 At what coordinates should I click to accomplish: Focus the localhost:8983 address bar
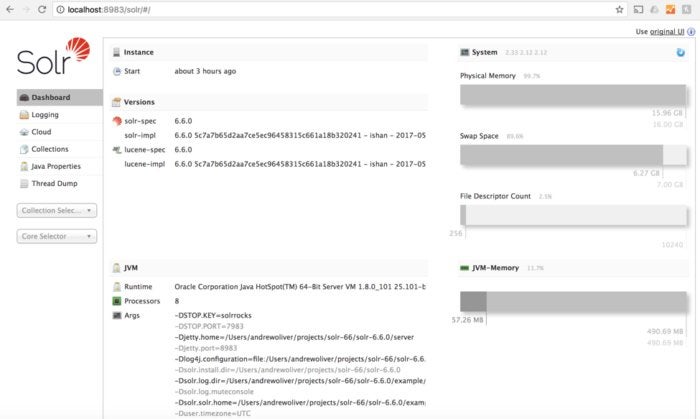[x=339, y=9]
